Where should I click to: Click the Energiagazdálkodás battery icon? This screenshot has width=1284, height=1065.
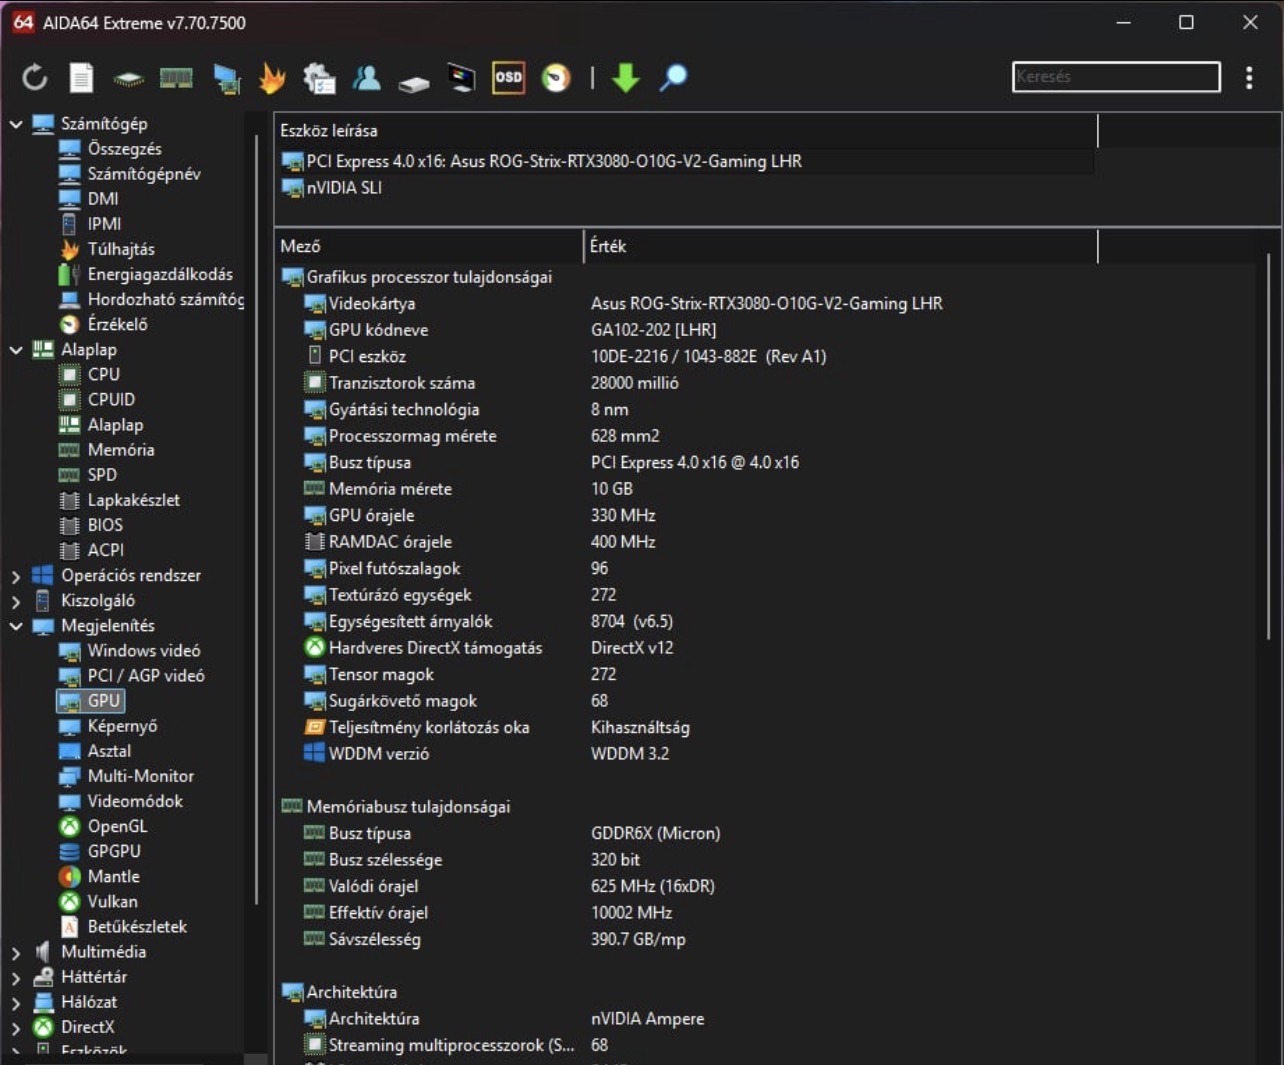[69, 274]
